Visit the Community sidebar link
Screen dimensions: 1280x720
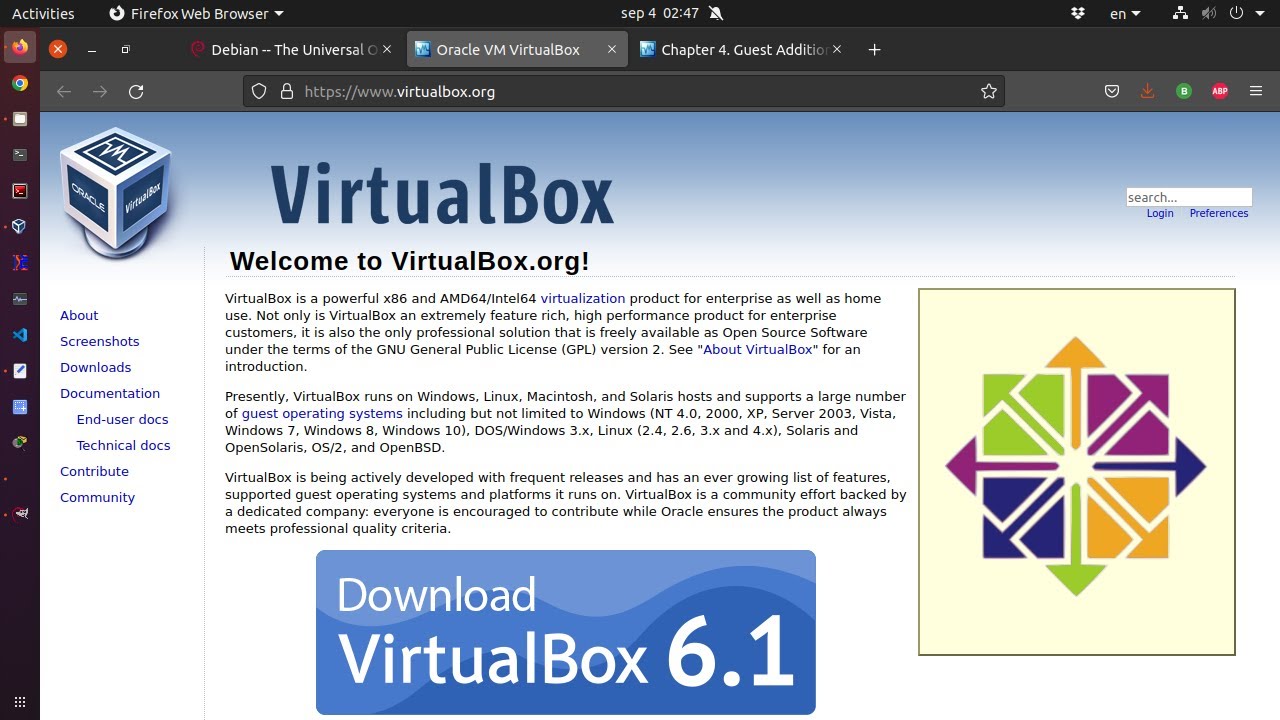pyautogui.click(x=98, y=497)
